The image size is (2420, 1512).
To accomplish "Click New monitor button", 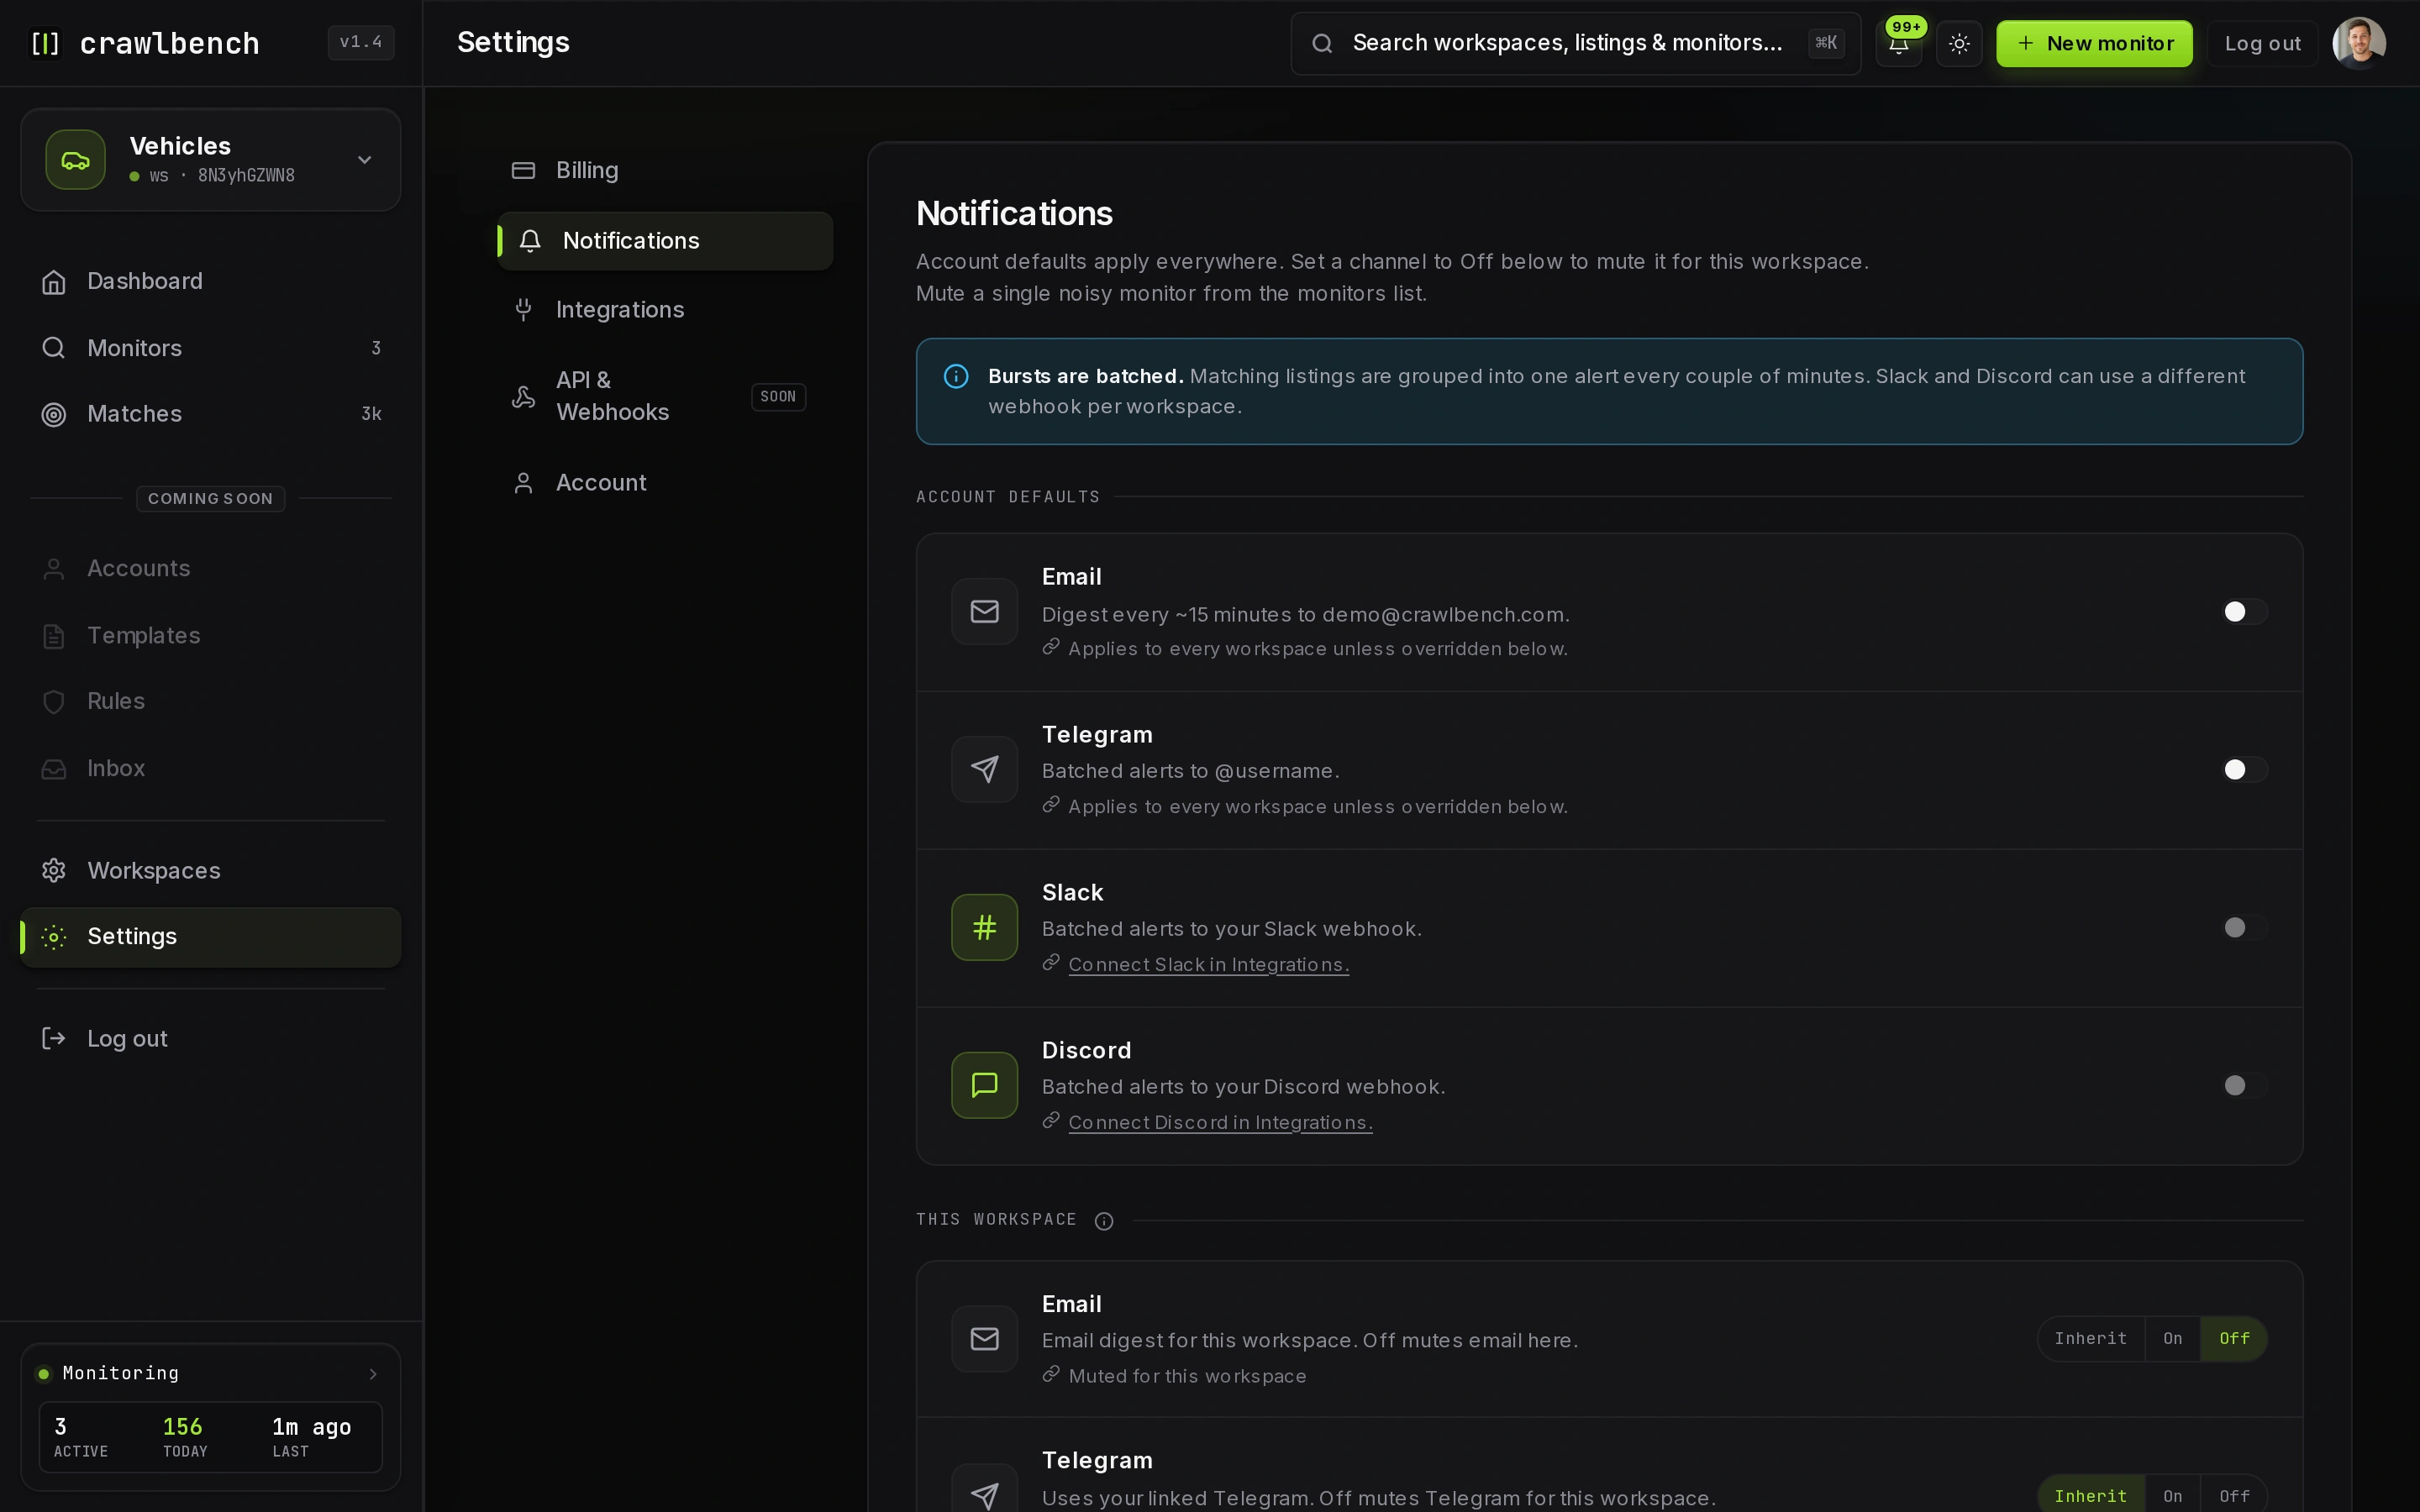I will (x=2094, y=44).
